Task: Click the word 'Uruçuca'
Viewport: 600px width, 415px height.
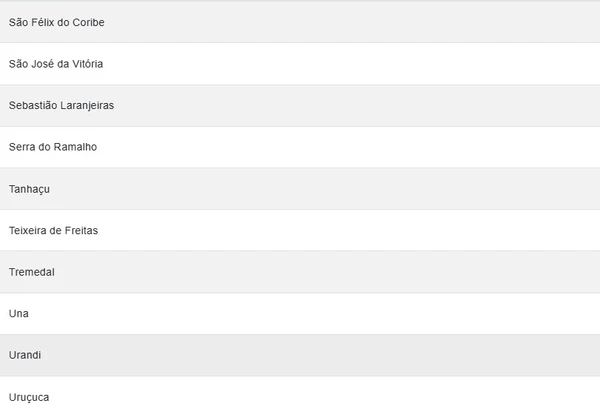Action: (x=28, y=398)
